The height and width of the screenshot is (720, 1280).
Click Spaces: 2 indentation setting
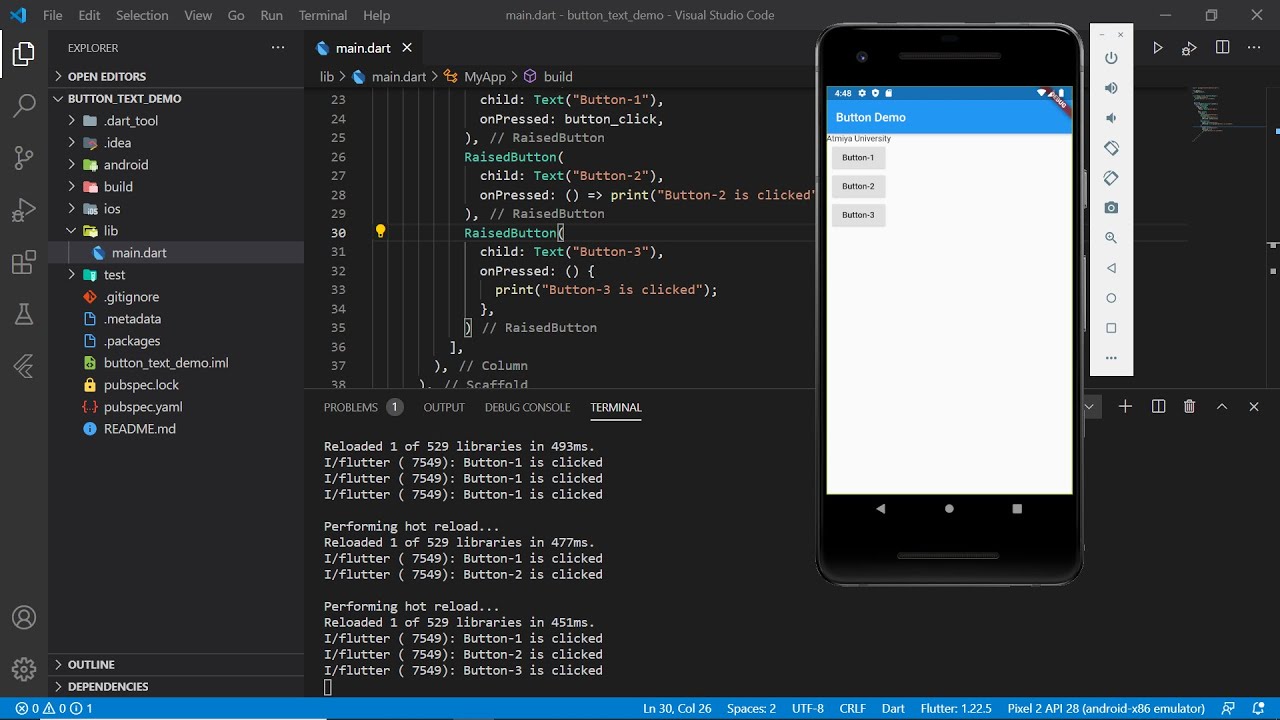[751, 708]
